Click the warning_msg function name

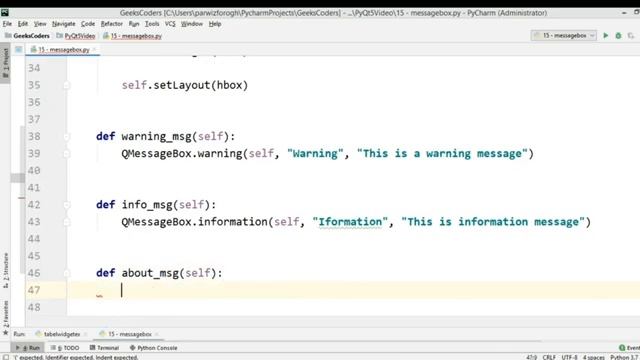[156, 136]
